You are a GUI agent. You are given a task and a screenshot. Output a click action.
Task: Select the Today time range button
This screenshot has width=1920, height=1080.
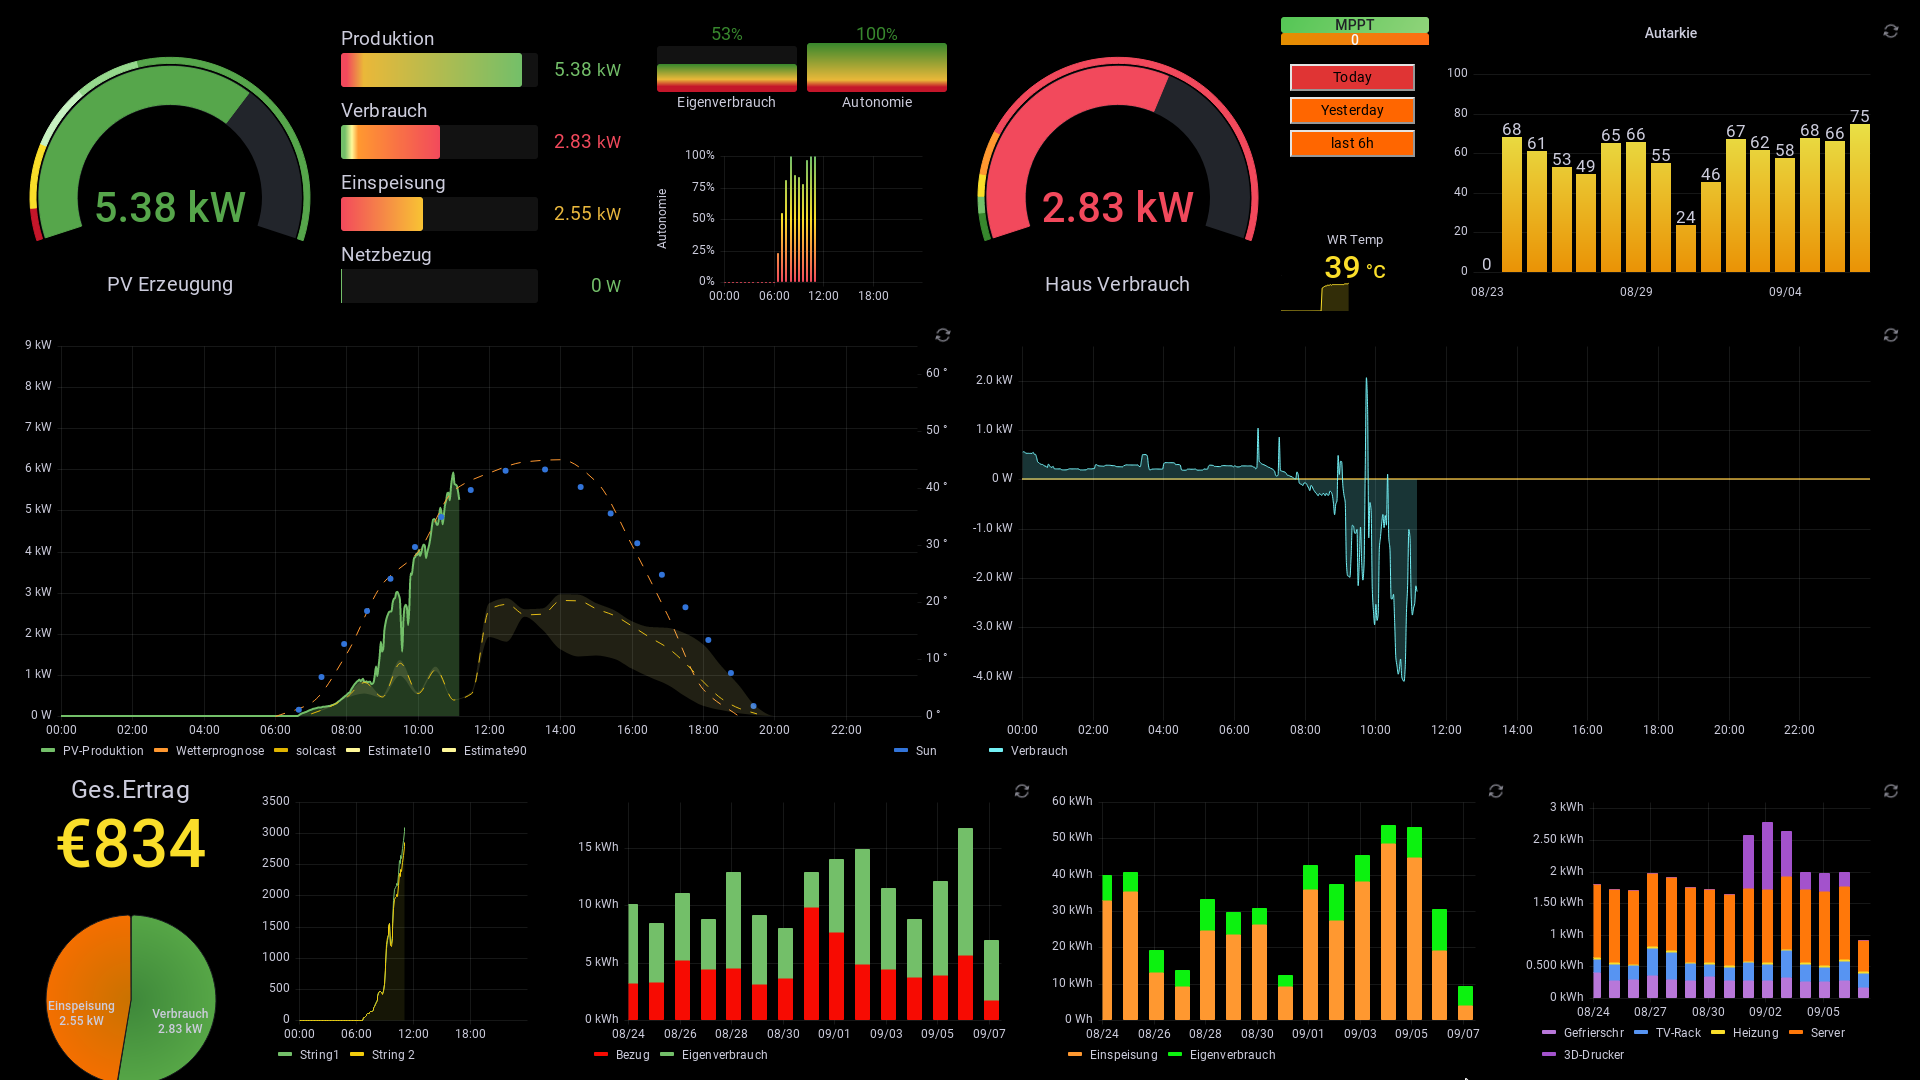[x=1351, y=77]
